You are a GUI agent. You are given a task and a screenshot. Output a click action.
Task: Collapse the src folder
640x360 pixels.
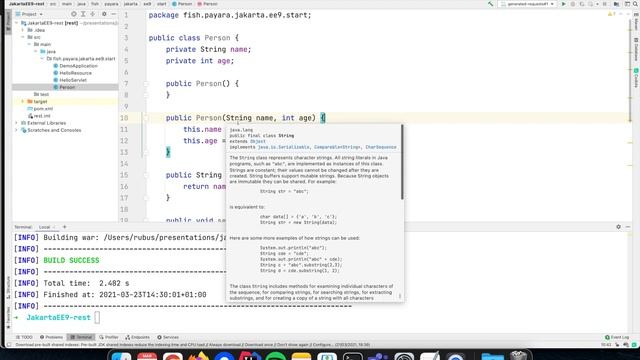[x=23, y=37]
